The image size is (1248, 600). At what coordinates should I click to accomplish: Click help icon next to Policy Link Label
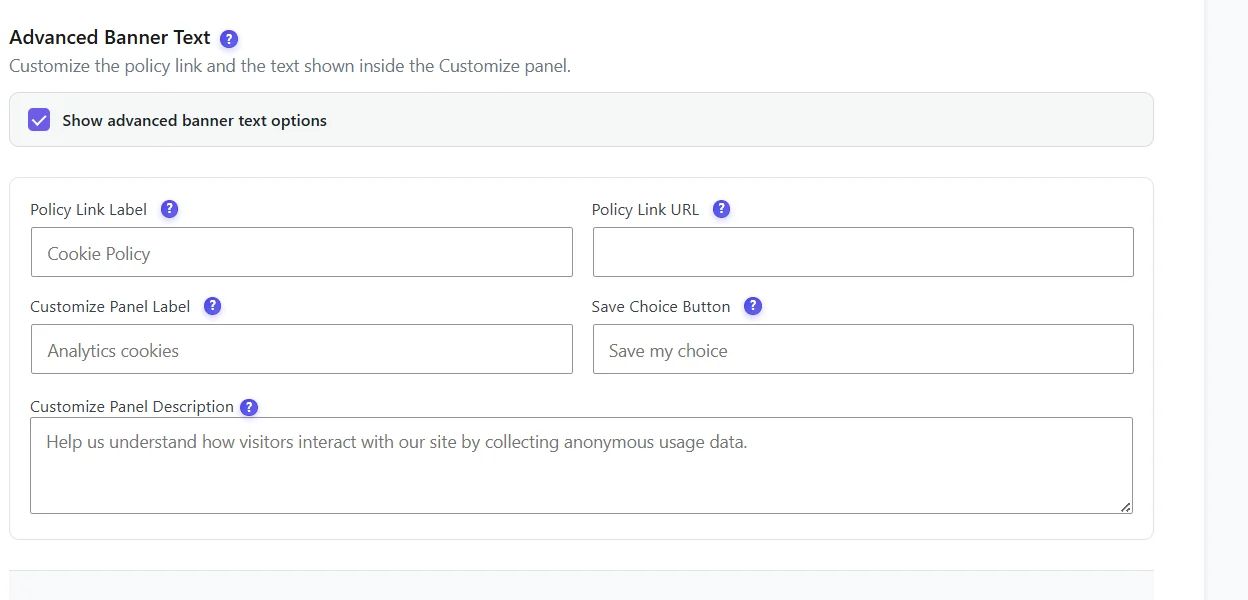pos(169,209)
